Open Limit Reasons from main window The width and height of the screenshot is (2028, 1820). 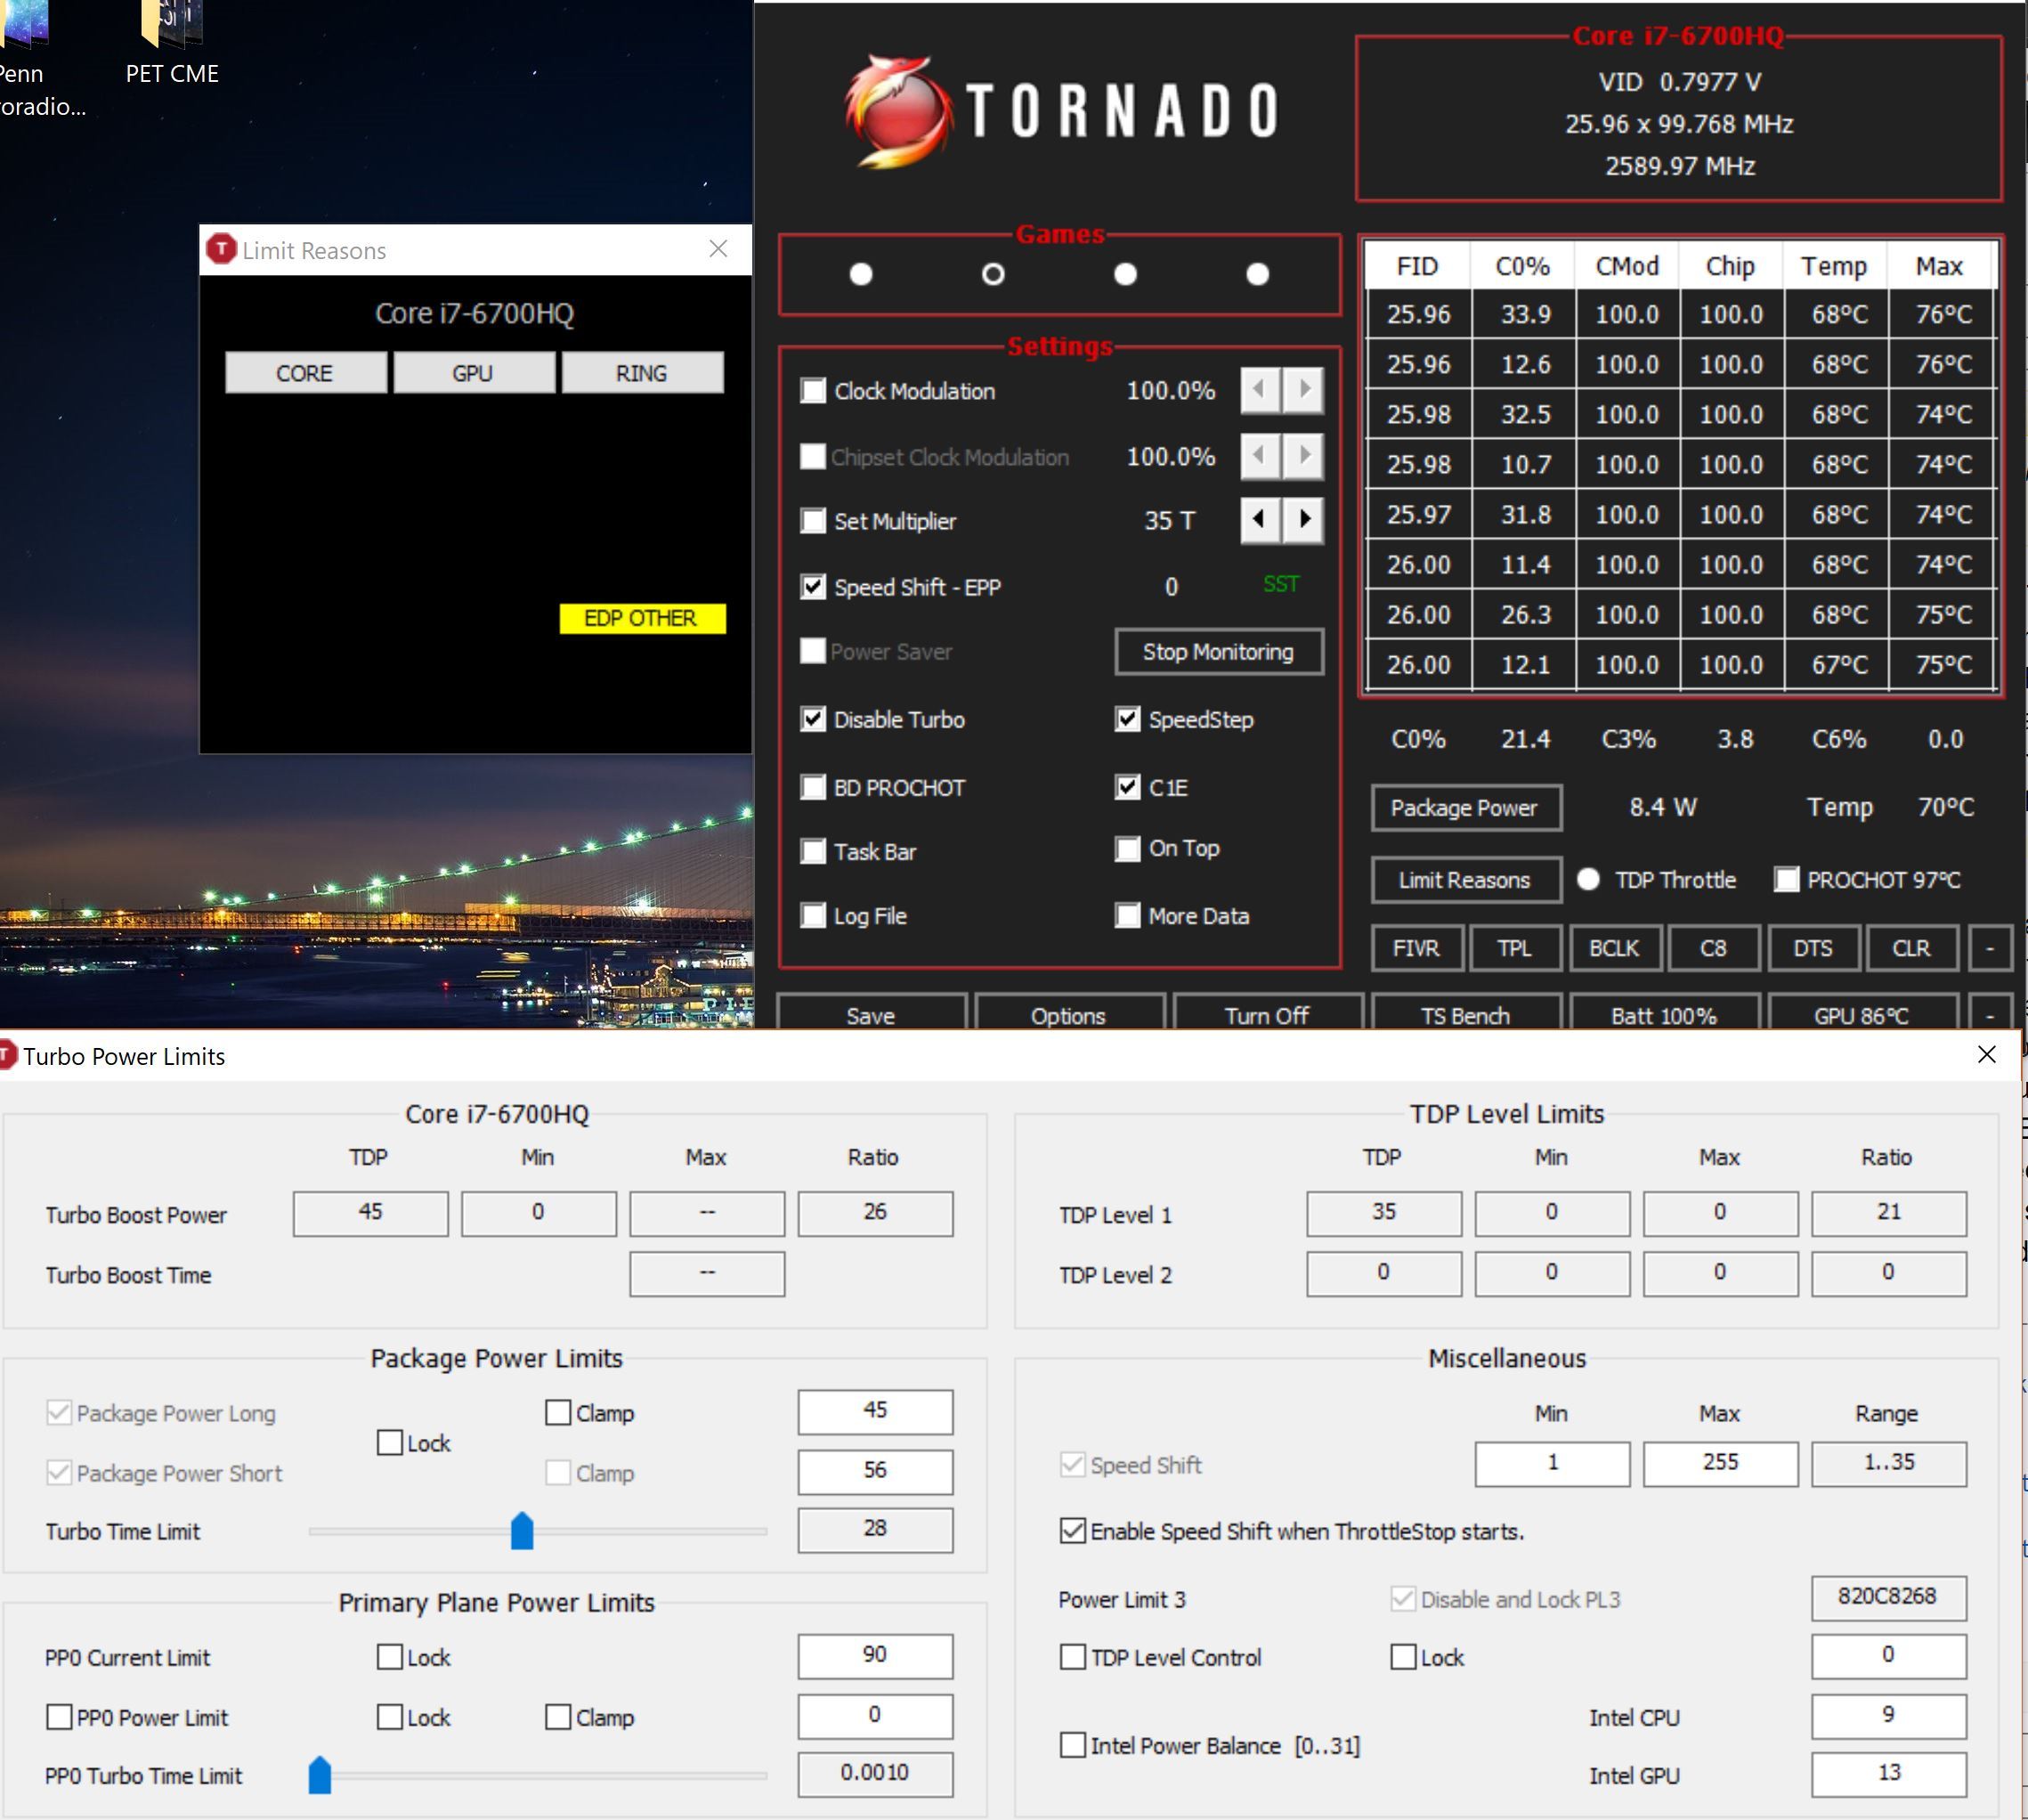click(x=1465, y=880)
